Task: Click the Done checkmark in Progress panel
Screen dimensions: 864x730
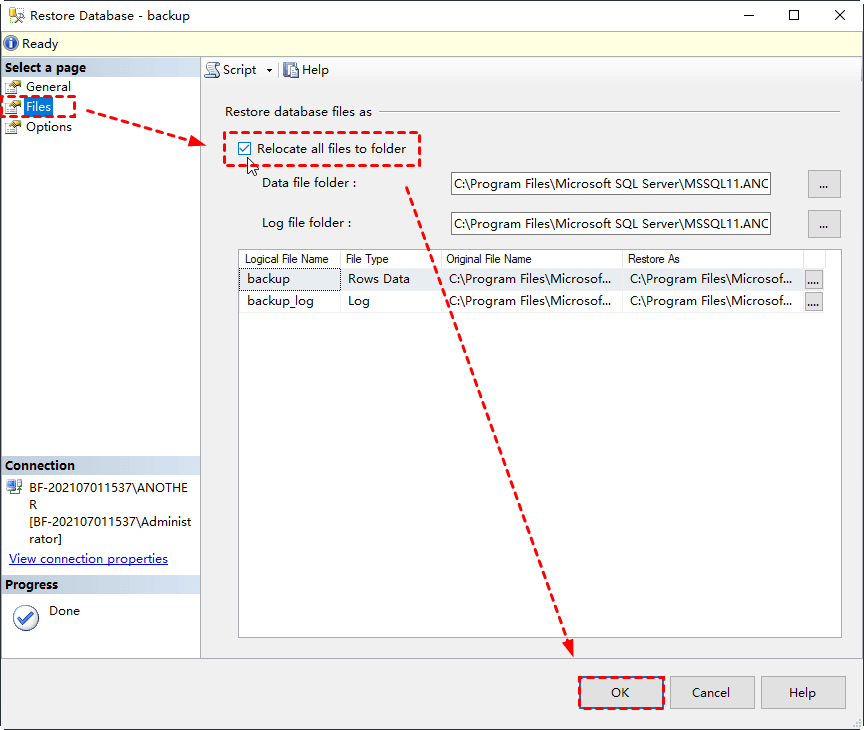Action: tap(25, 617)
